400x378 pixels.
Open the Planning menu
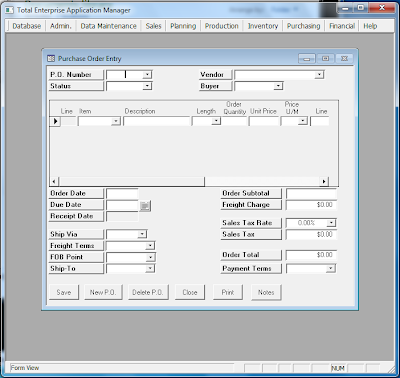point(183,26)
